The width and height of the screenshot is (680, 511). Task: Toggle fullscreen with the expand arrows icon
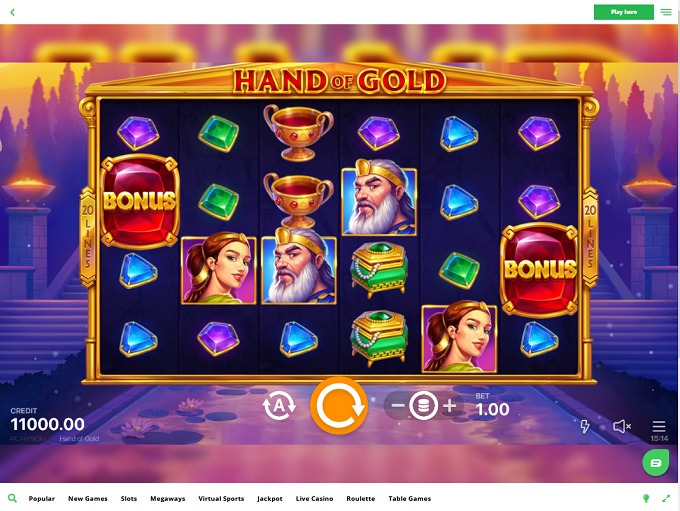coord(666,499)
